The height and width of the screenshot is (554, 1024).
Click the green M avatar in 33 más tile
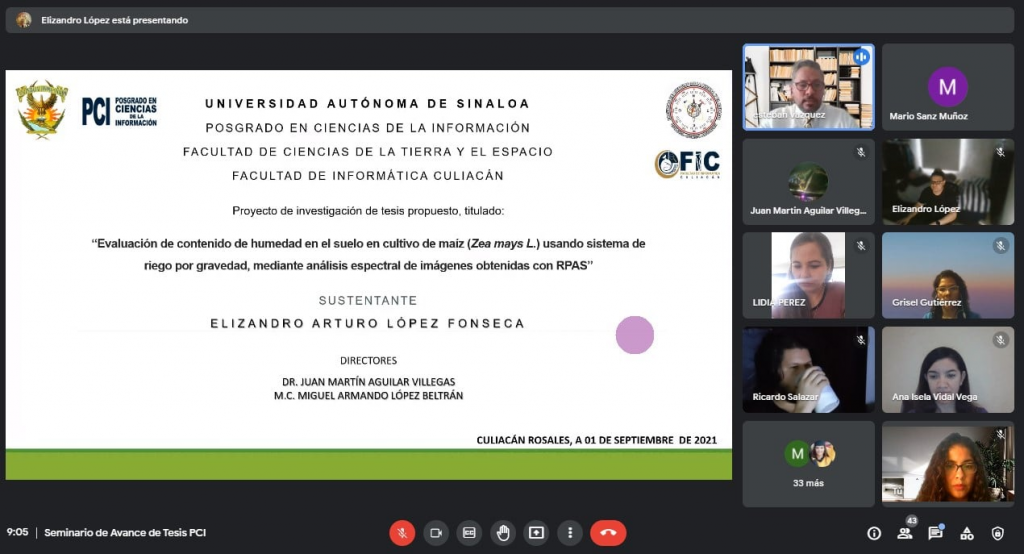(x=797, y=453)
